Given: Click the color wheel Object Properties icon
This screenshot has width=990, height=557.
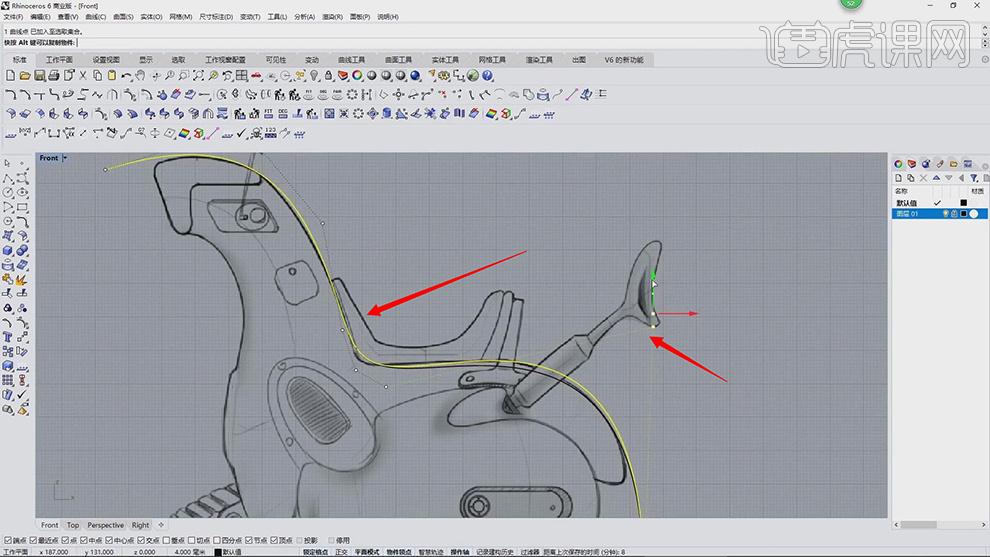Looking at the screenshot, I should pos(357,76).
